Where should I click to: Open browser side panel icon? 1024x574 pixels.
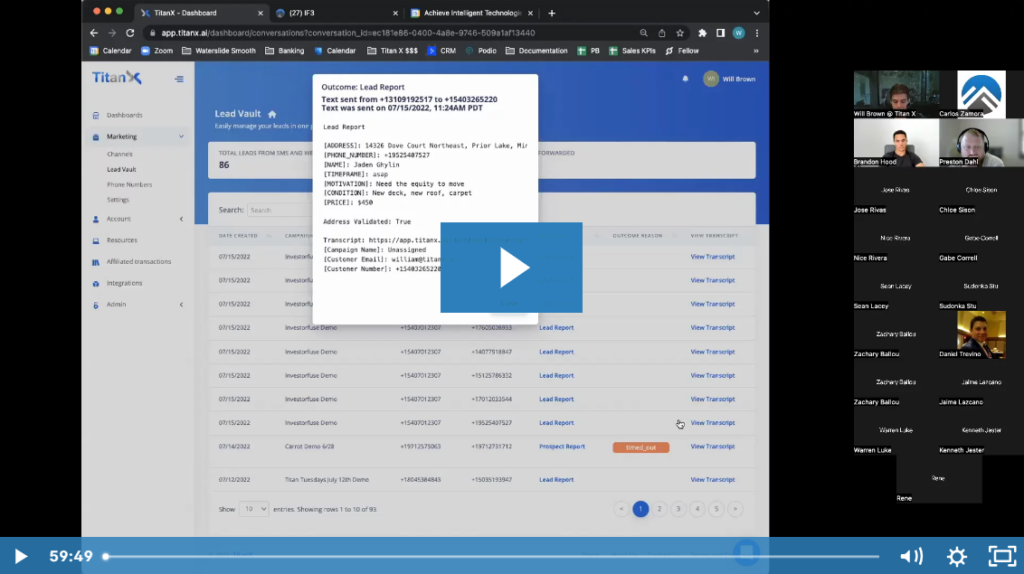pos(720,33)
